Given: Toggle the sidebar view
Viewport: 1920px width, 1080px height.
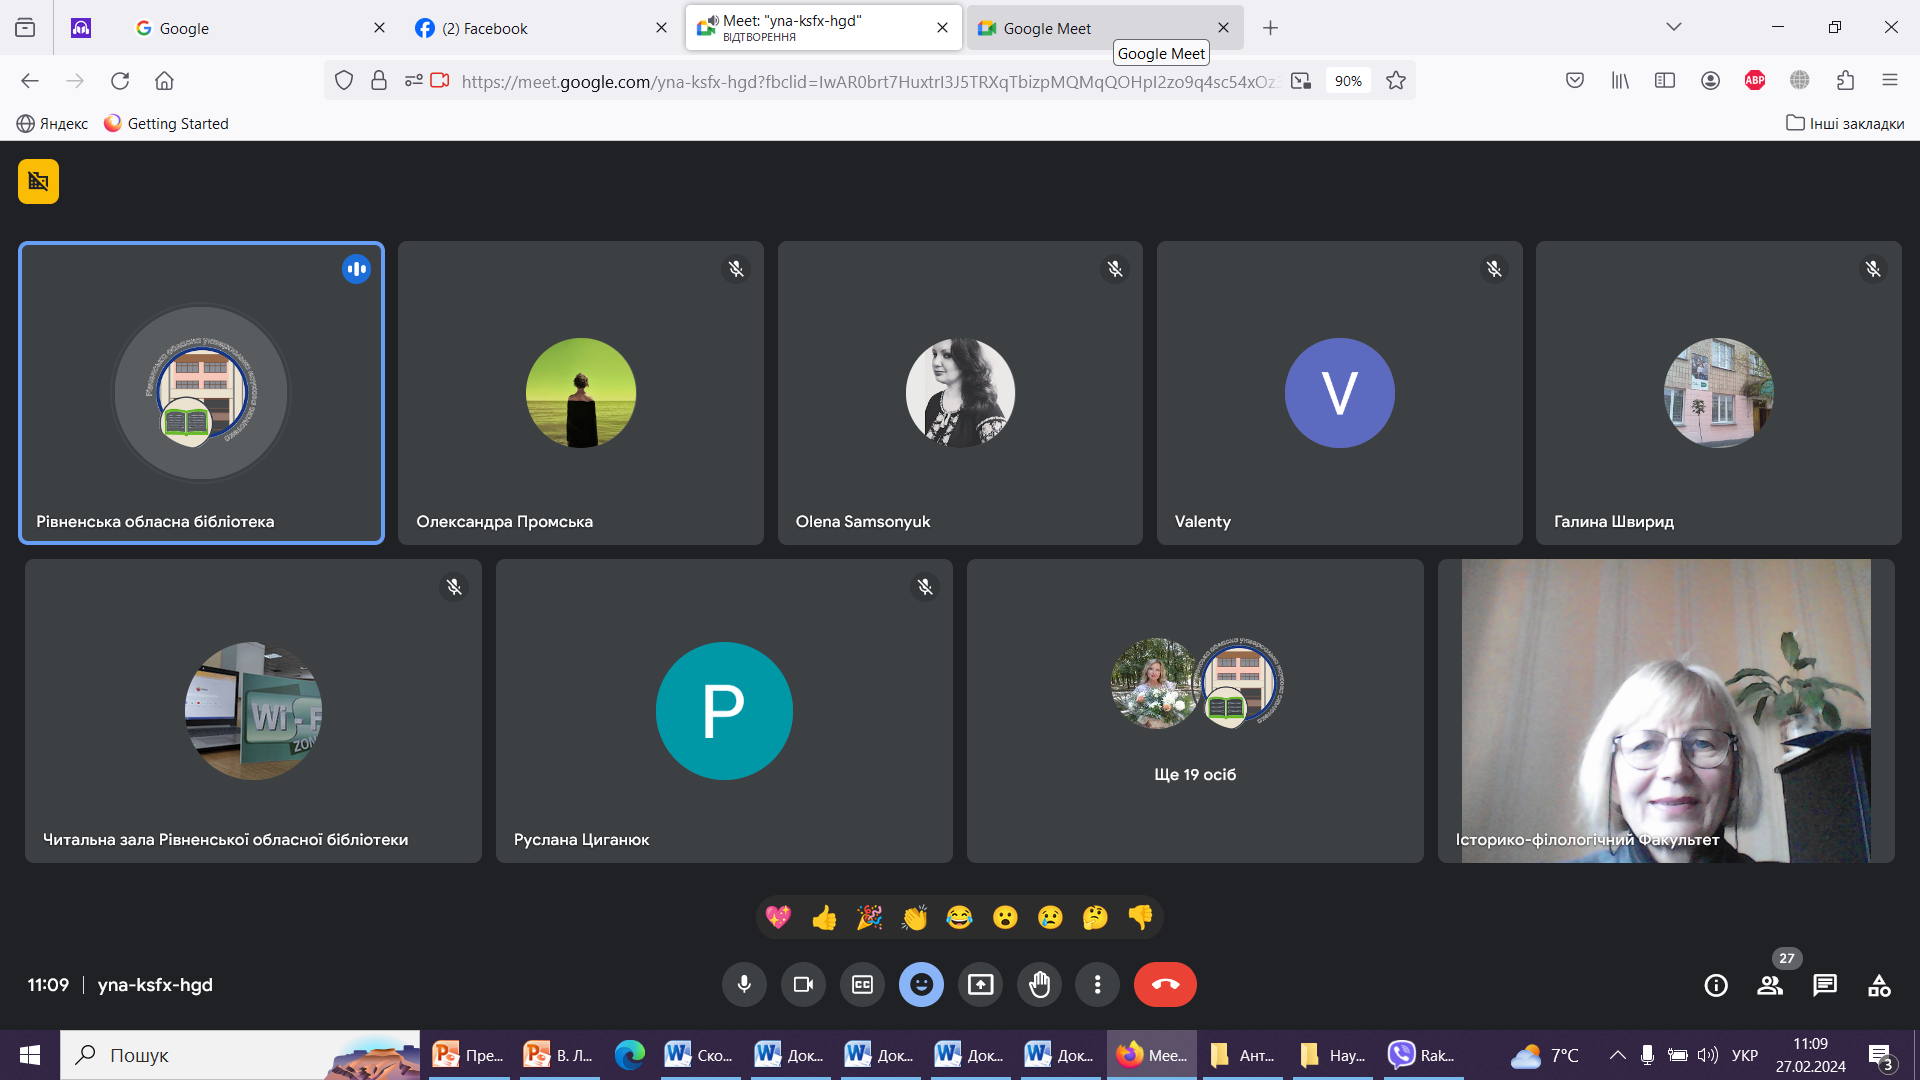Looking at the screenshot, I should click(x=1665, y=81).
